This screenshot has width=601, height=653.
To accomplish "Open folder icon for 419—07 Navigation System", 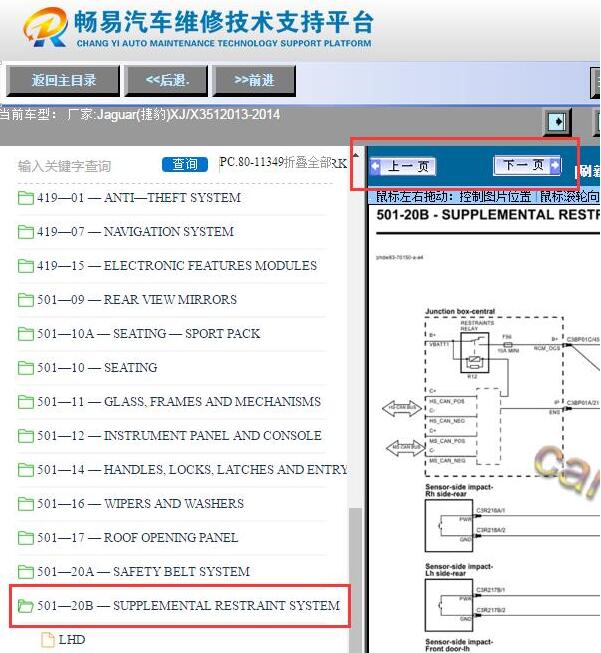I will pos(26,232).
